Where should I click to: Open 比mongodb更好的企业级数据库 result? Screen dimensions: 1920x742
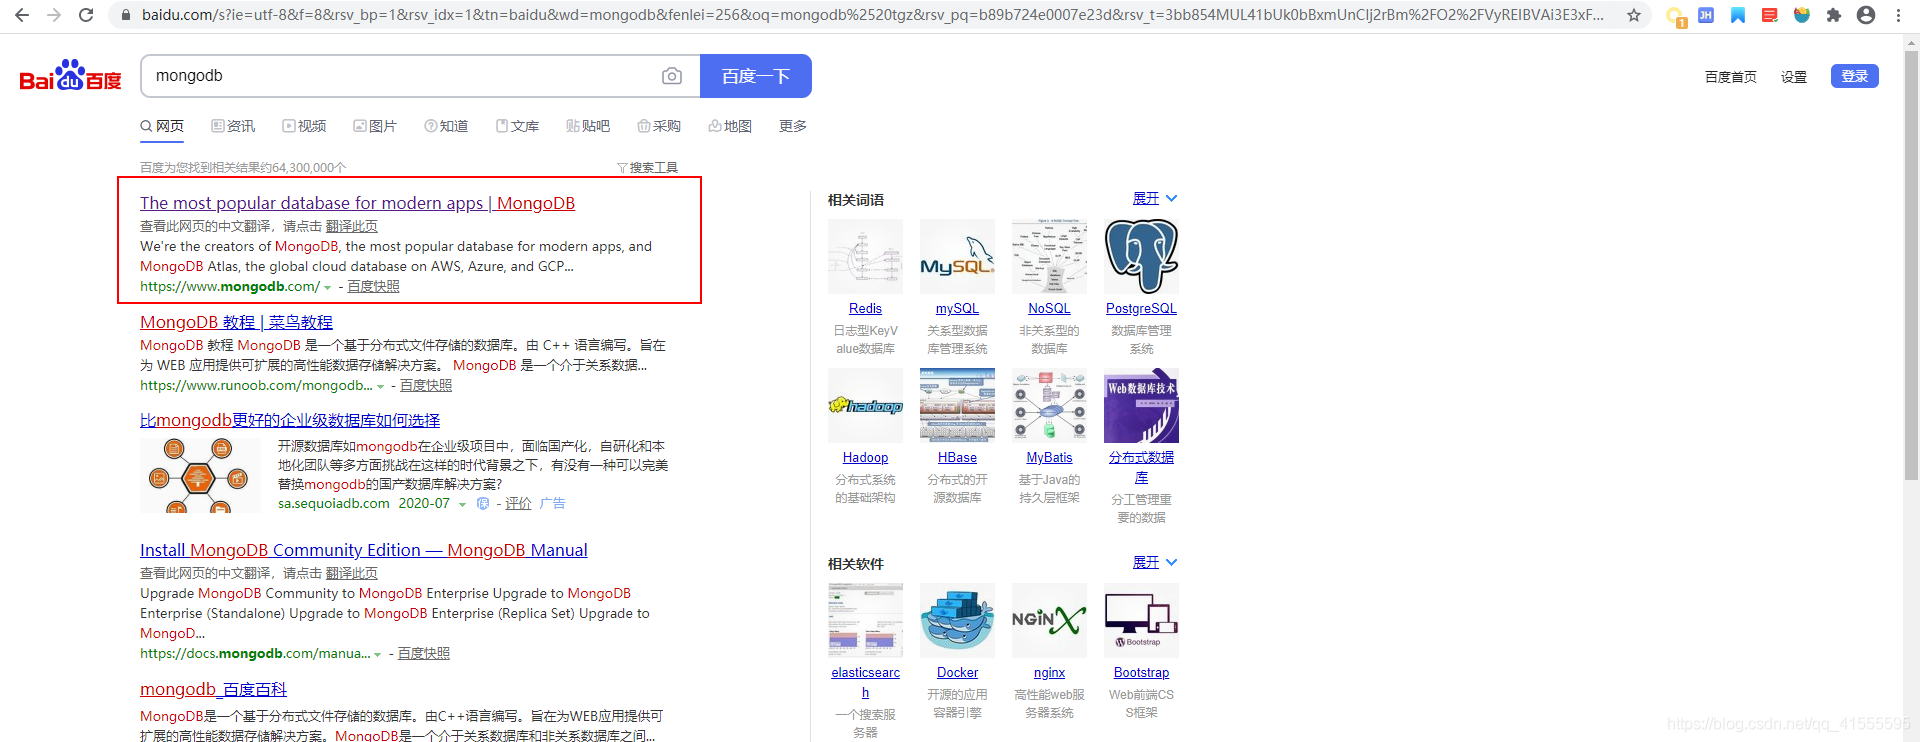pyautogui.click(x=290, y=420)
